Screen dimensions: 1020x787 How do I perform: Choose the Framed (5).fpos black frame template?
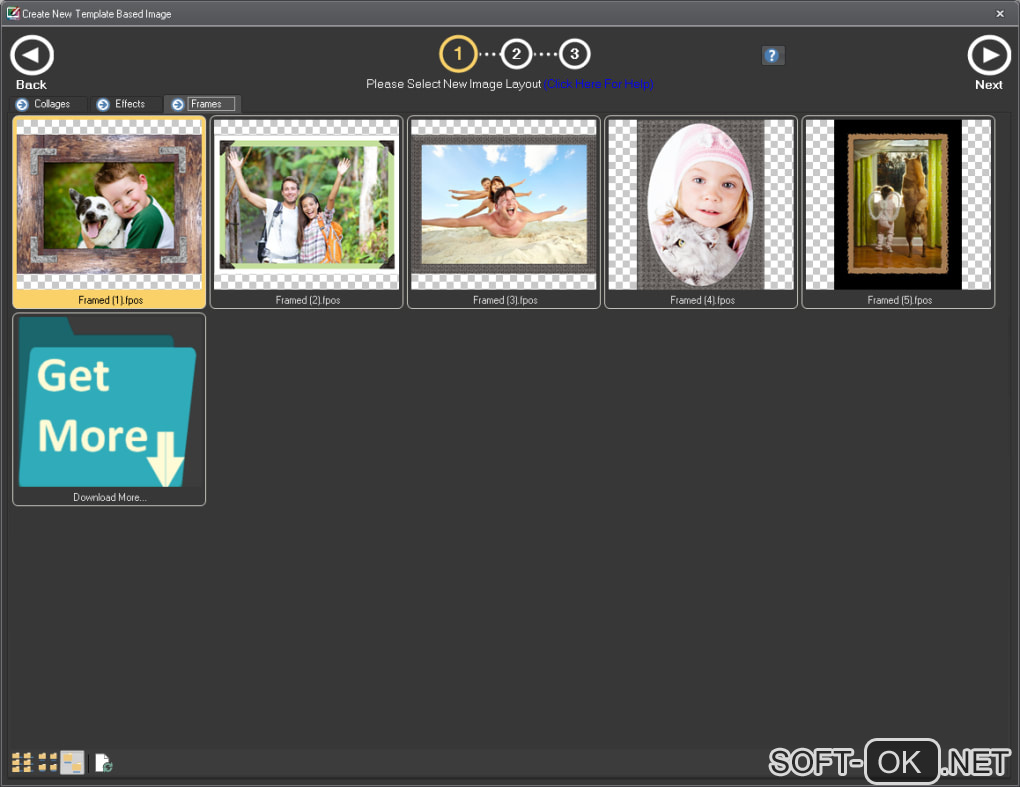[x=898, y=212]
